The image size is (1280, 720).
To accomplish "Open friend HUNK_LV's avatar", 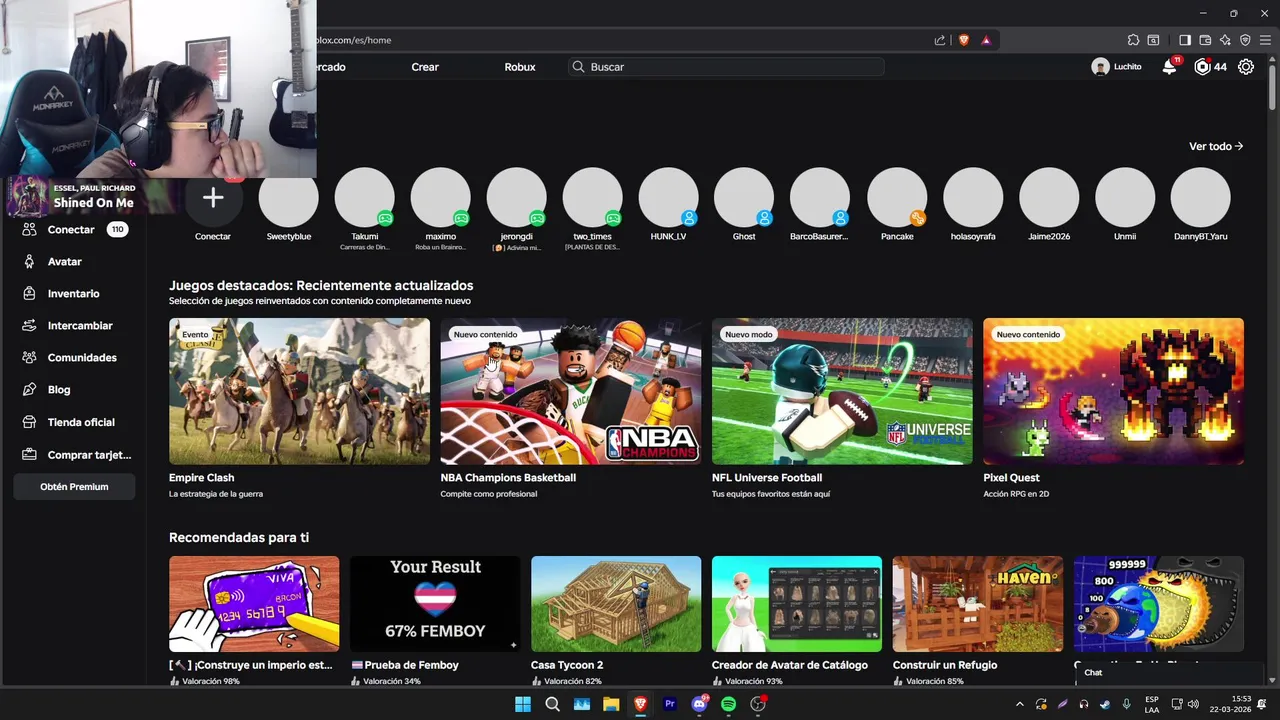I will point(669,197).
